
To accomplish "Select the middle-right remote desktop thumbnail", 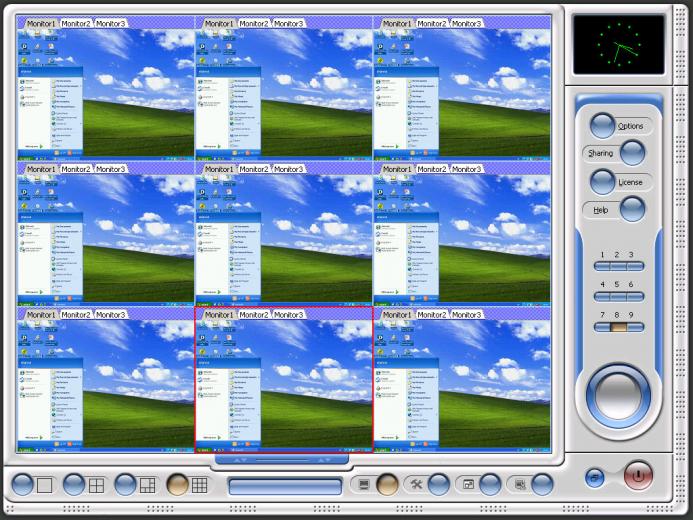I will click(462, 240).
